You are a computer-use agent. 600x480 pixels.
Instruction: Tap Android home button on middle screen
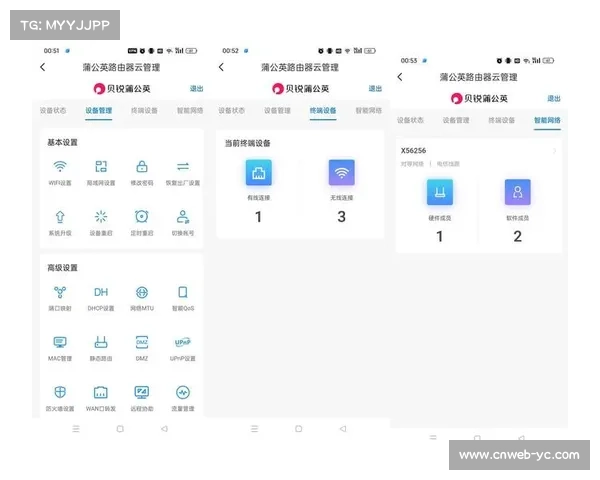pos(299,429)
